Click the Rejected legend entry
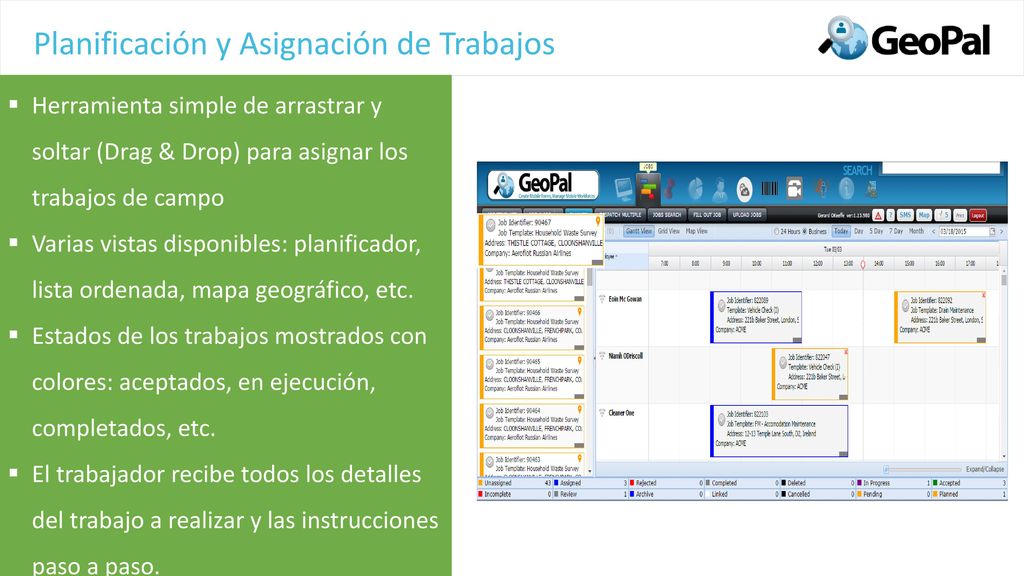Viewport: 1024px width, 576px height. click(x=666, y=483)
